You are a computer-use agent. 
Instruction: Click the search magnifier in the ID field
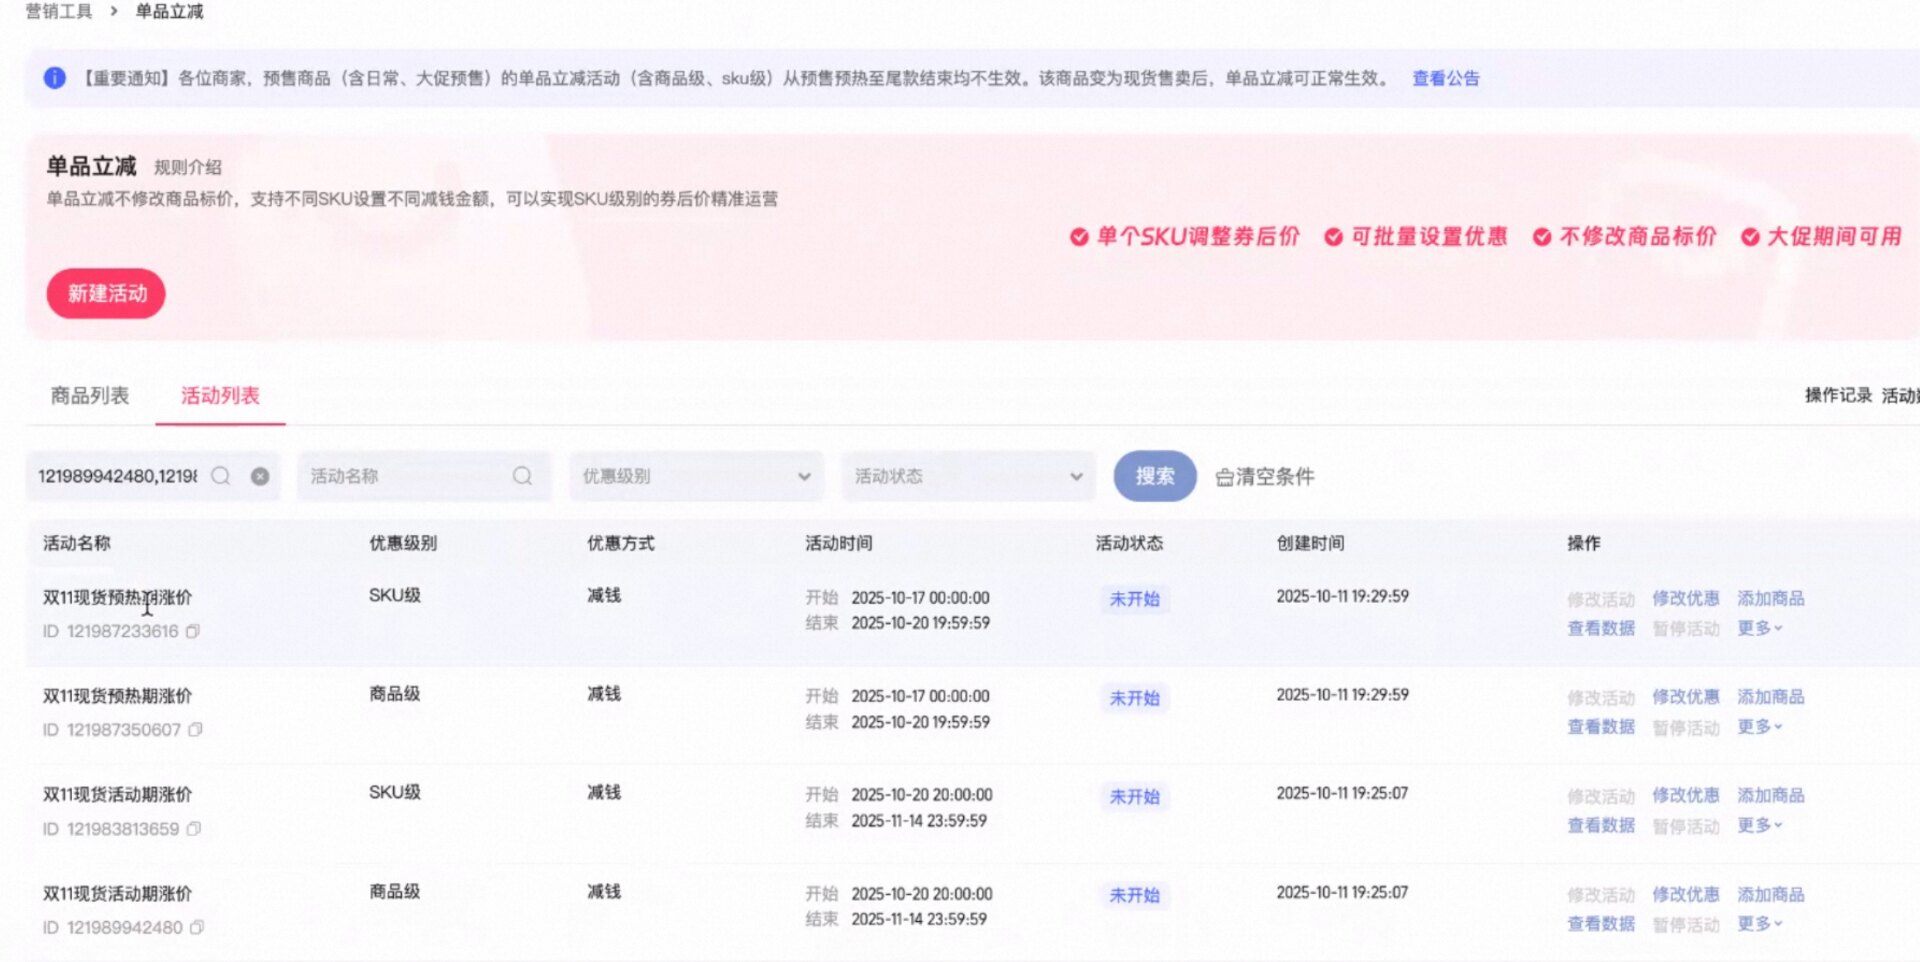coord(221,476)
